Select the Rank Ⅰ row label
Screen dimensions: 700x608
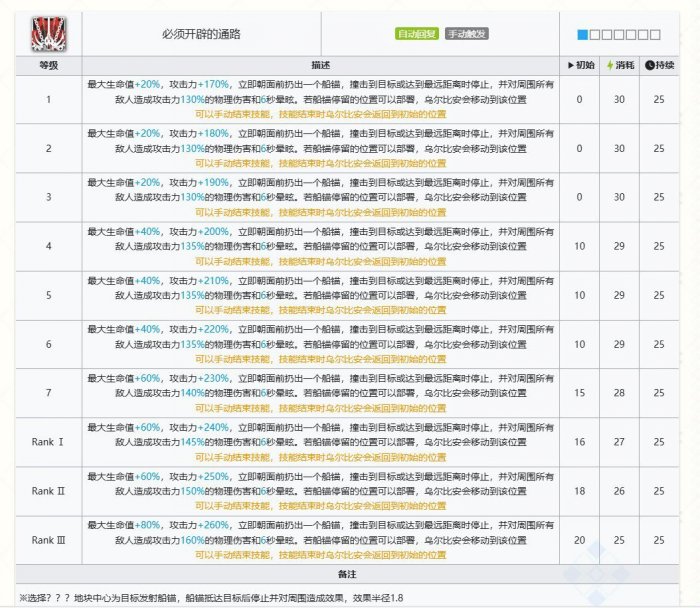point(48,442)
